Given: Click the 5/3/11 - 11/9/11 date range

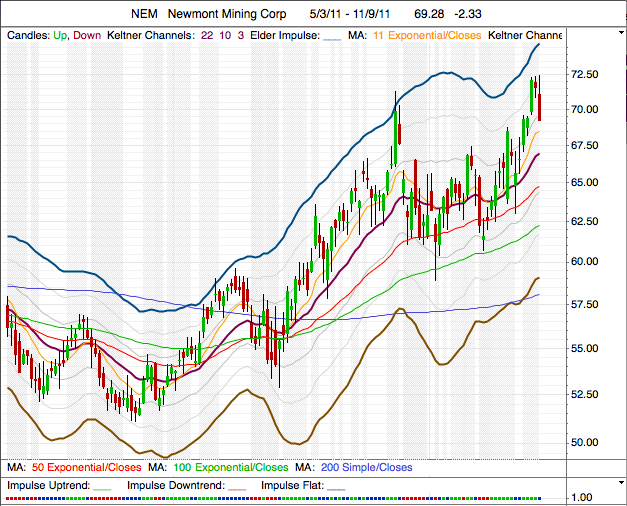Looking at the screenshot, I should point(349,14).
